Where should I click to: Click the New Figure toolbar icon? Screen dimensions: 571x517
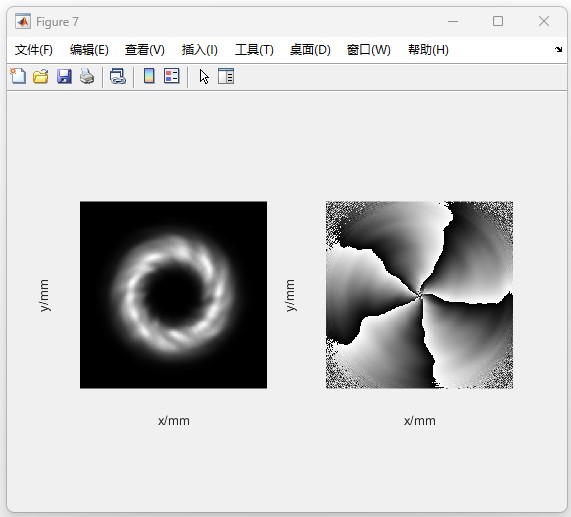[18, 76]
